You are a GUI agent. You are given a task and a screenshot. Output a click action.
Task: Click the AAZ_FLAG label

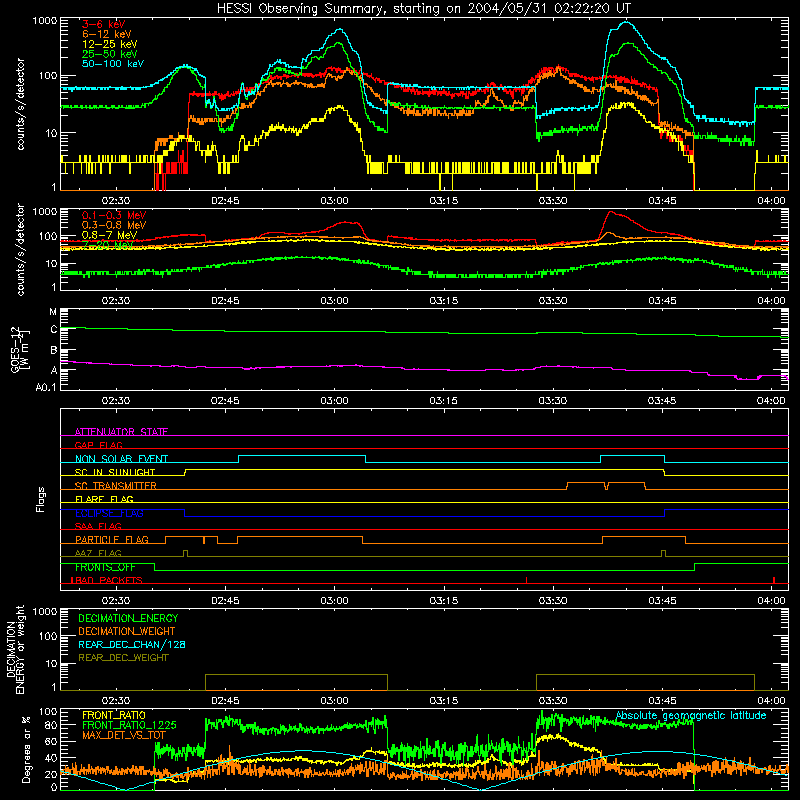(98, 553)
